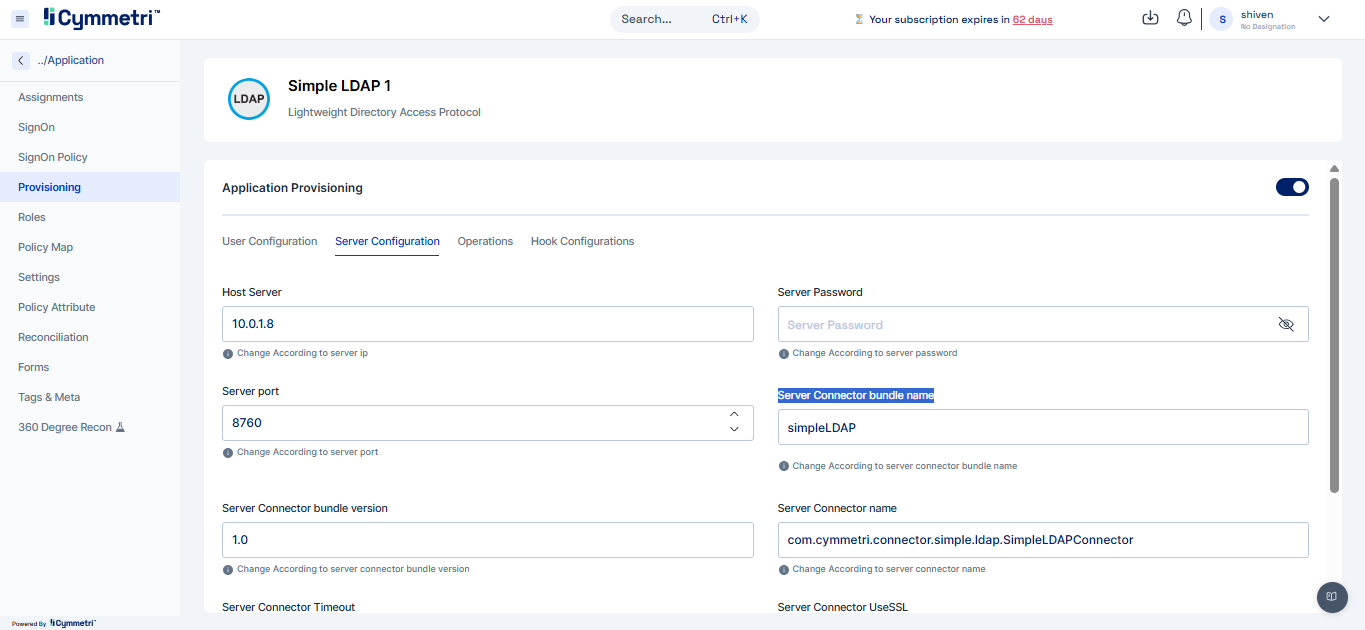1365x630 pixels.
Task: Click the 'Server Connector Timeout' label
Action: coord(288,607)
